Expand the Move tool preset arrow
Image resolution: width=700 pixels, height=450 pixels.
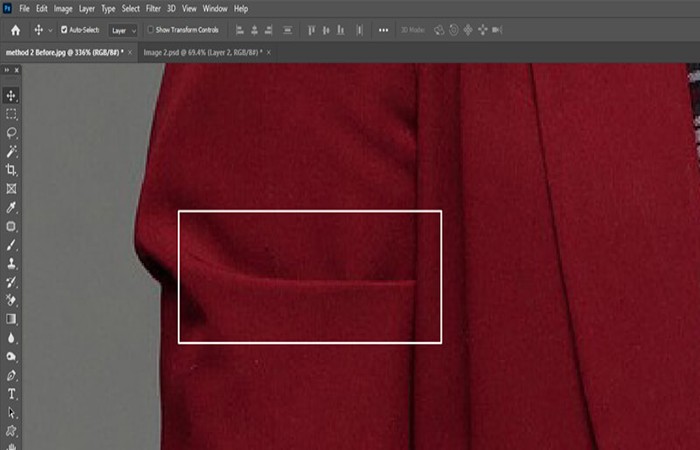[50, 30]
